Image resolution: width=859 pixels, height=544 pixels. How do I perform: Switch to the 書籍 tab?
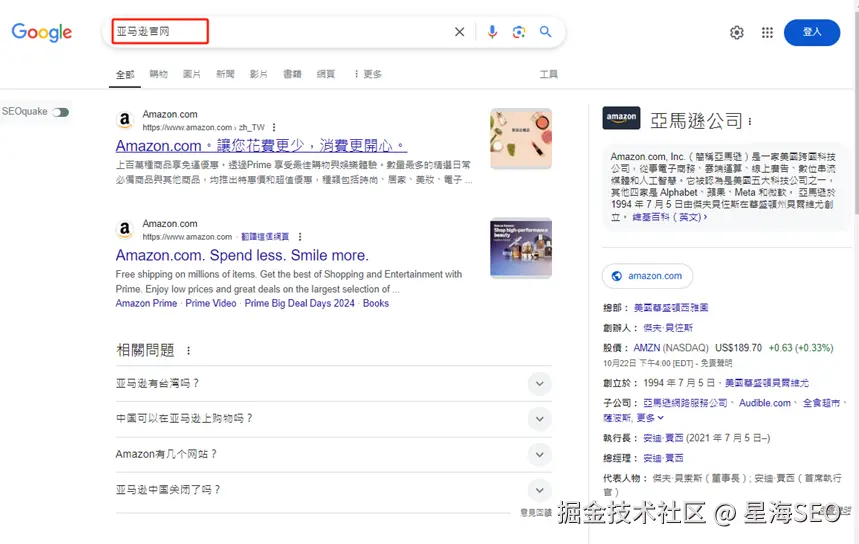[x=292, y=74]
